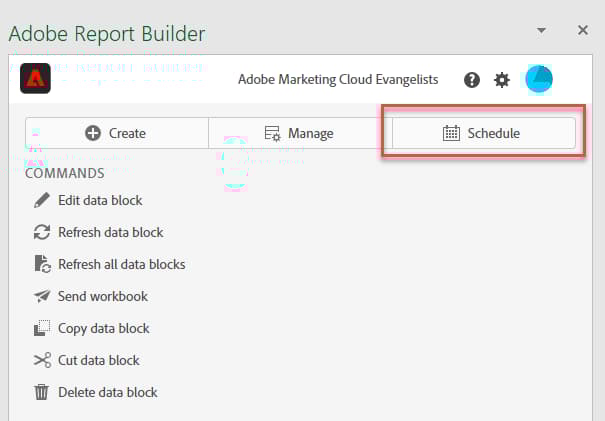Click the paper plane Send workbook icon
The image size is (605, 421).
coord(42,296)
